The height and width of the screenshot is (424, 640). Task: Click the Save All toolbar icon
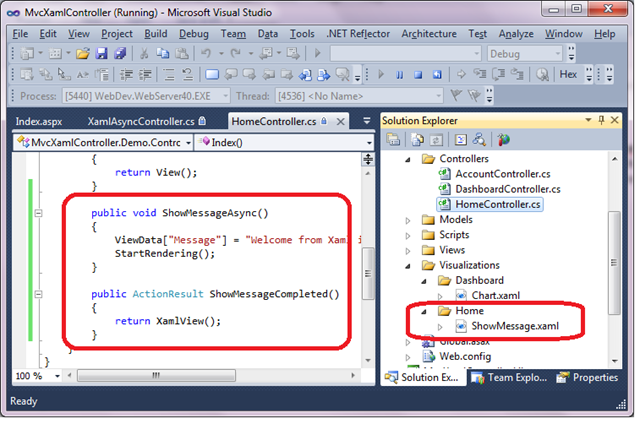(x=118, y=54)
